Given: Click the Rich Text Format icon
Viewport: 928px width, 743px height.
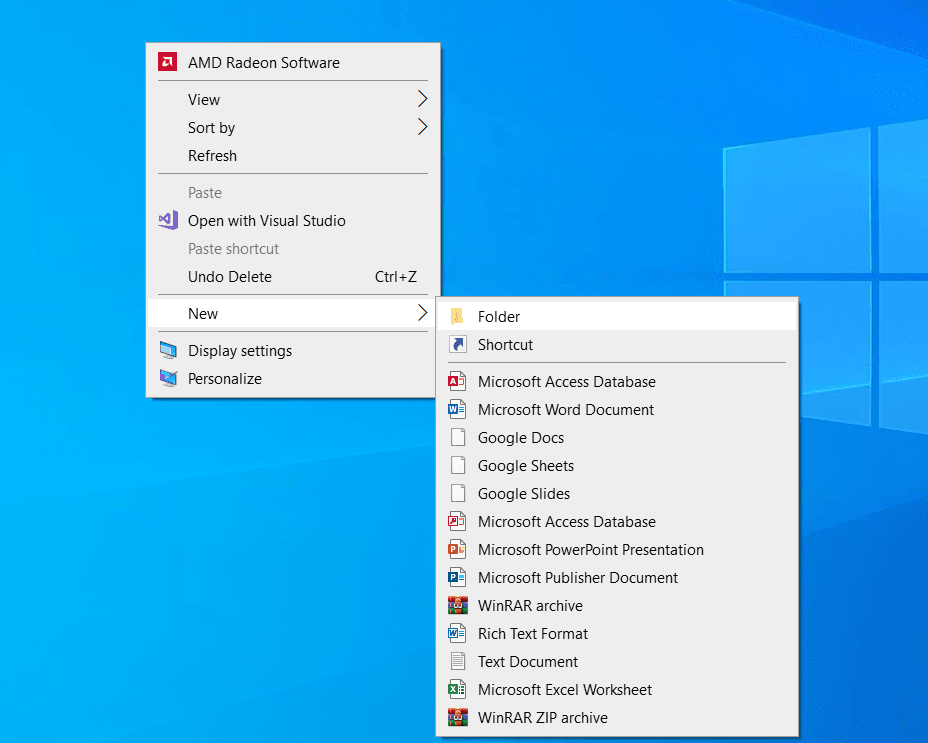Looking at the screenshot, I should 457,633.
